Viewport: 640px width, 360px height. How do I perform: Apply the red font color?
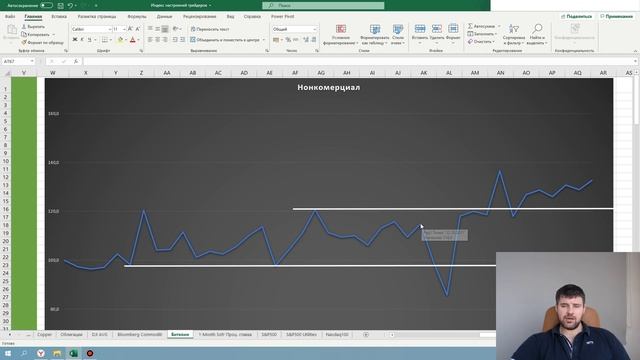click(132, 40)
